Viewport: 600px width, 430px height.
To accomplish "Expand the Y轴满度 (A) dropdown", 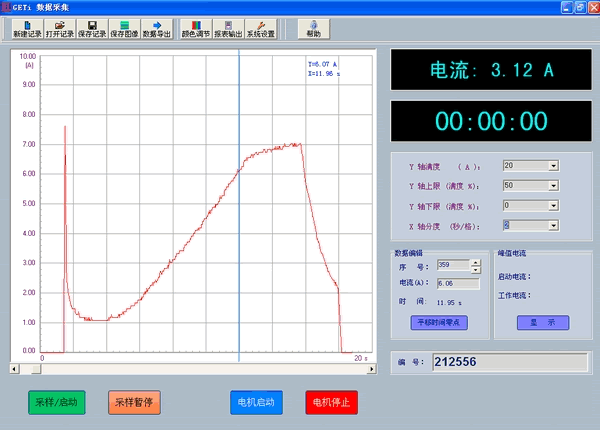I will point(553,165).
